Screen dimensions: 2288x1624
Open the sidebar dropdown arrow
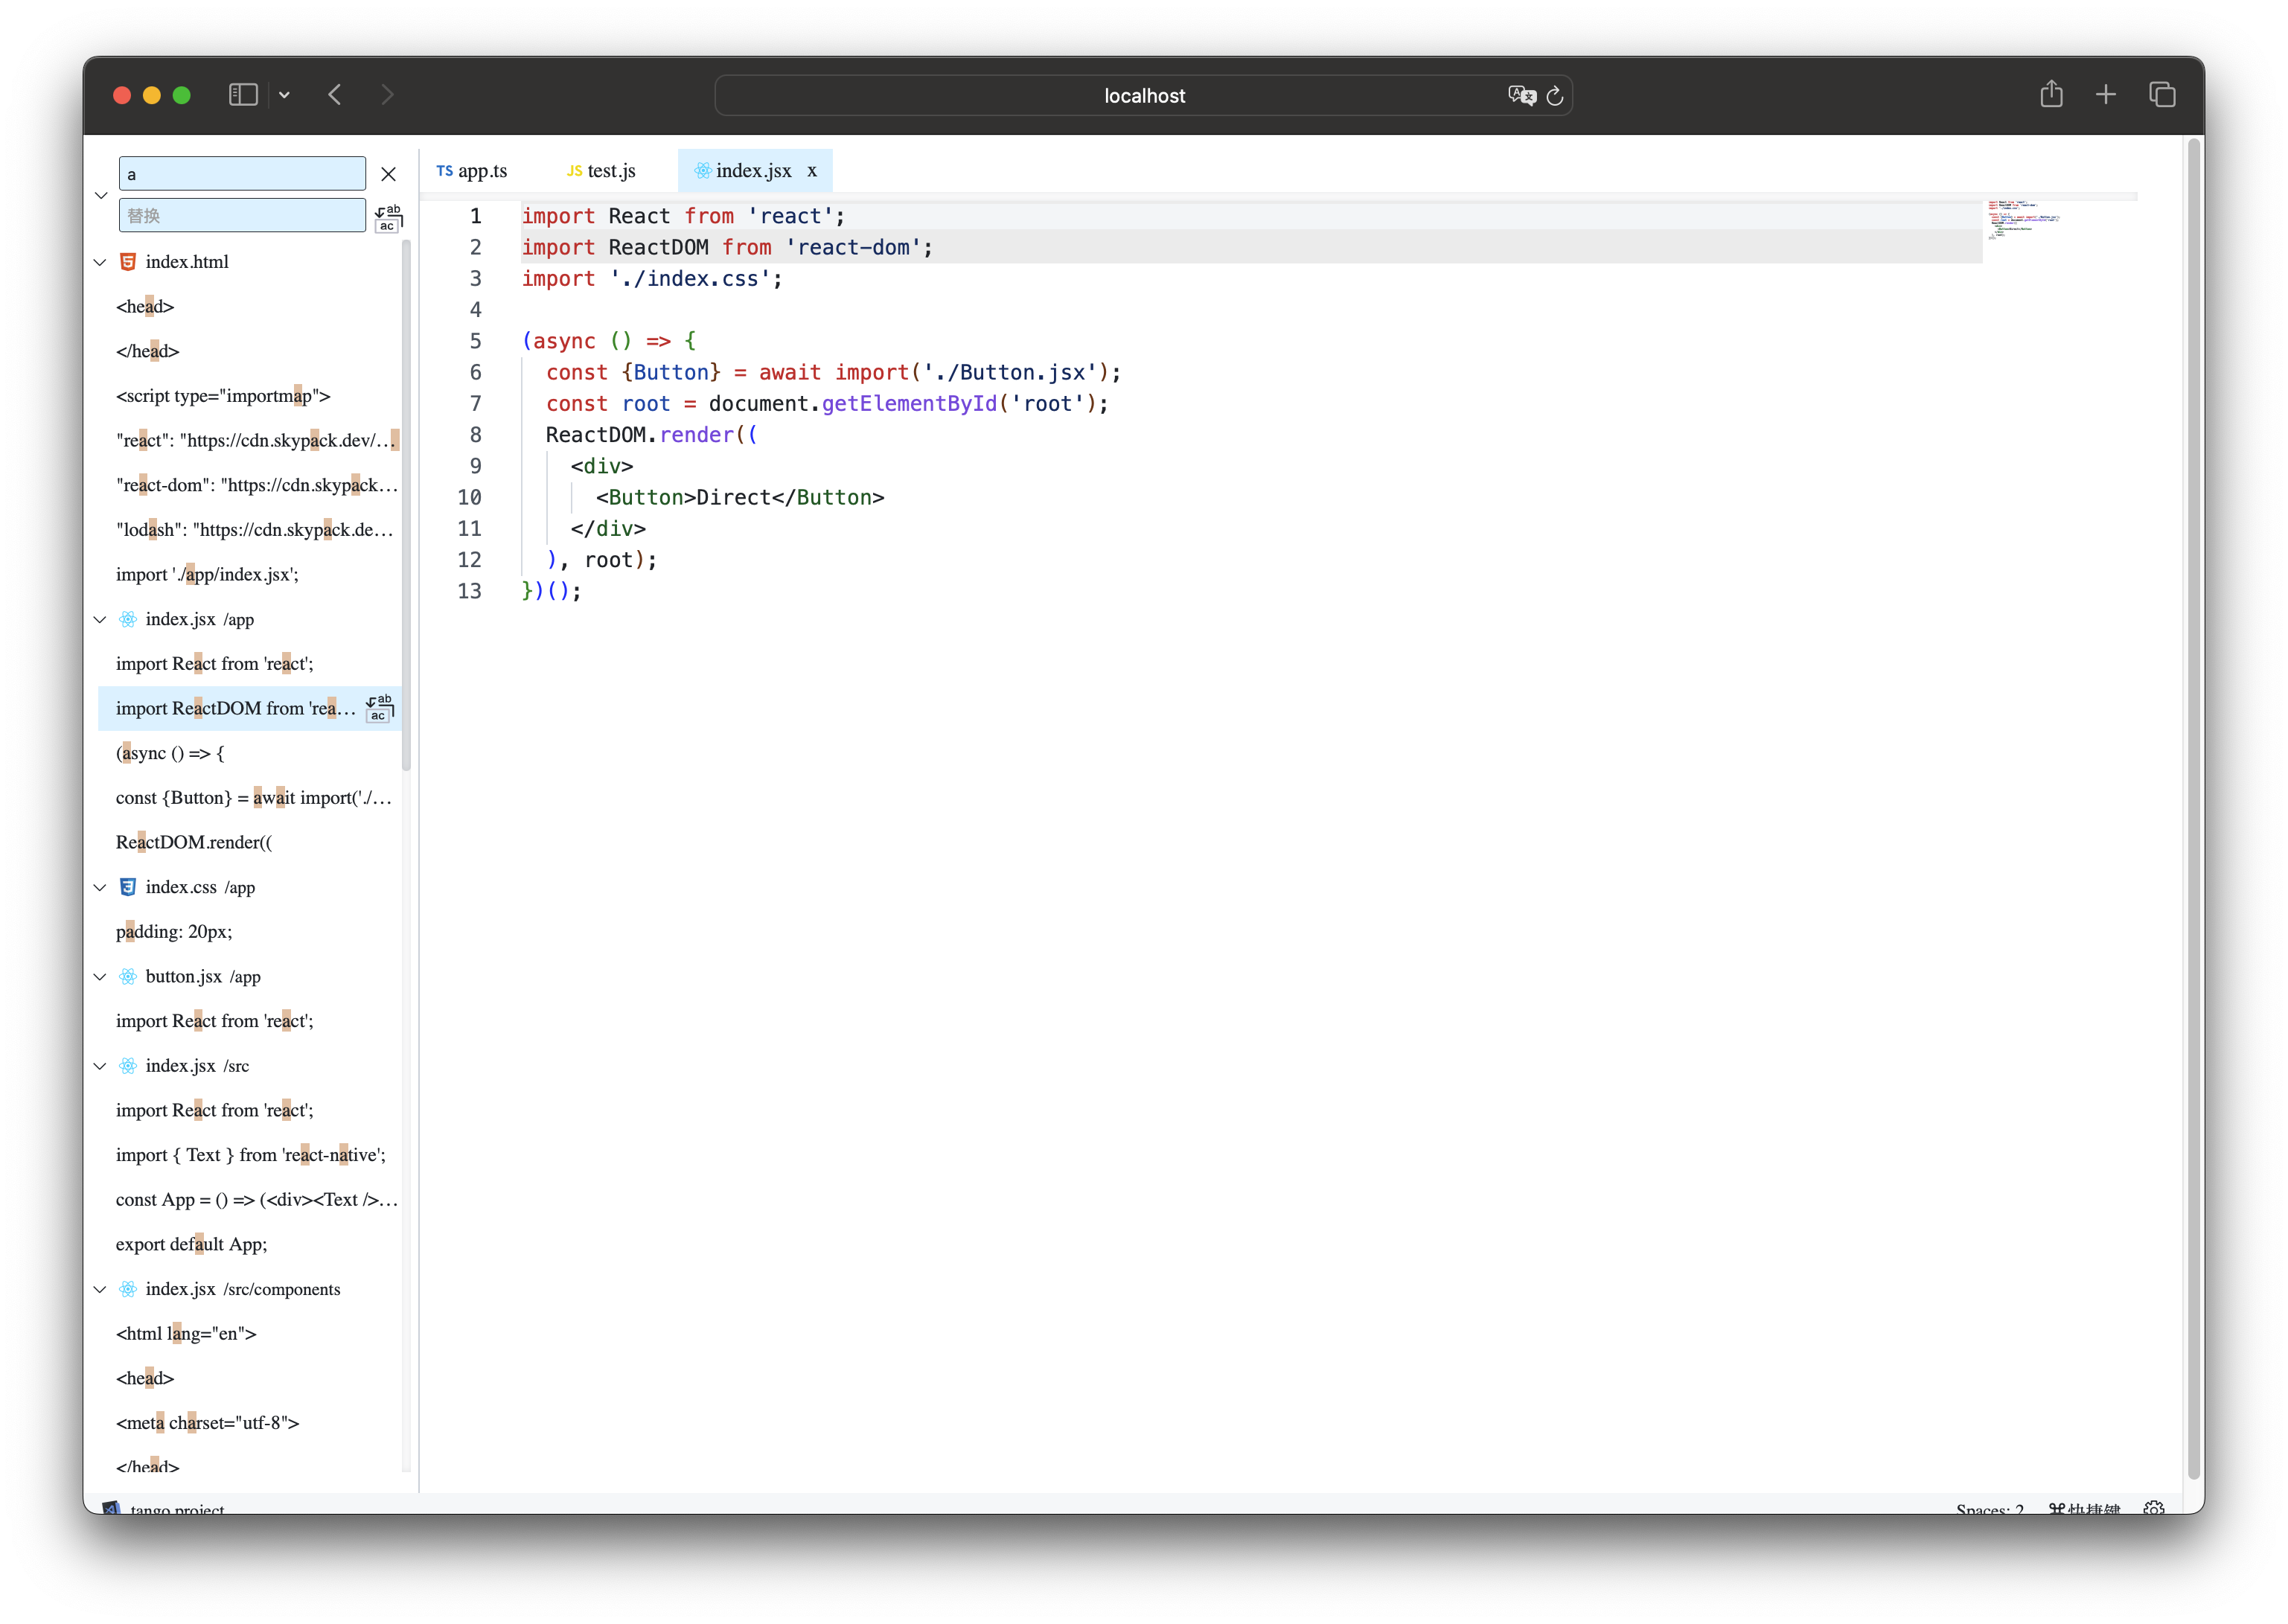285,95
